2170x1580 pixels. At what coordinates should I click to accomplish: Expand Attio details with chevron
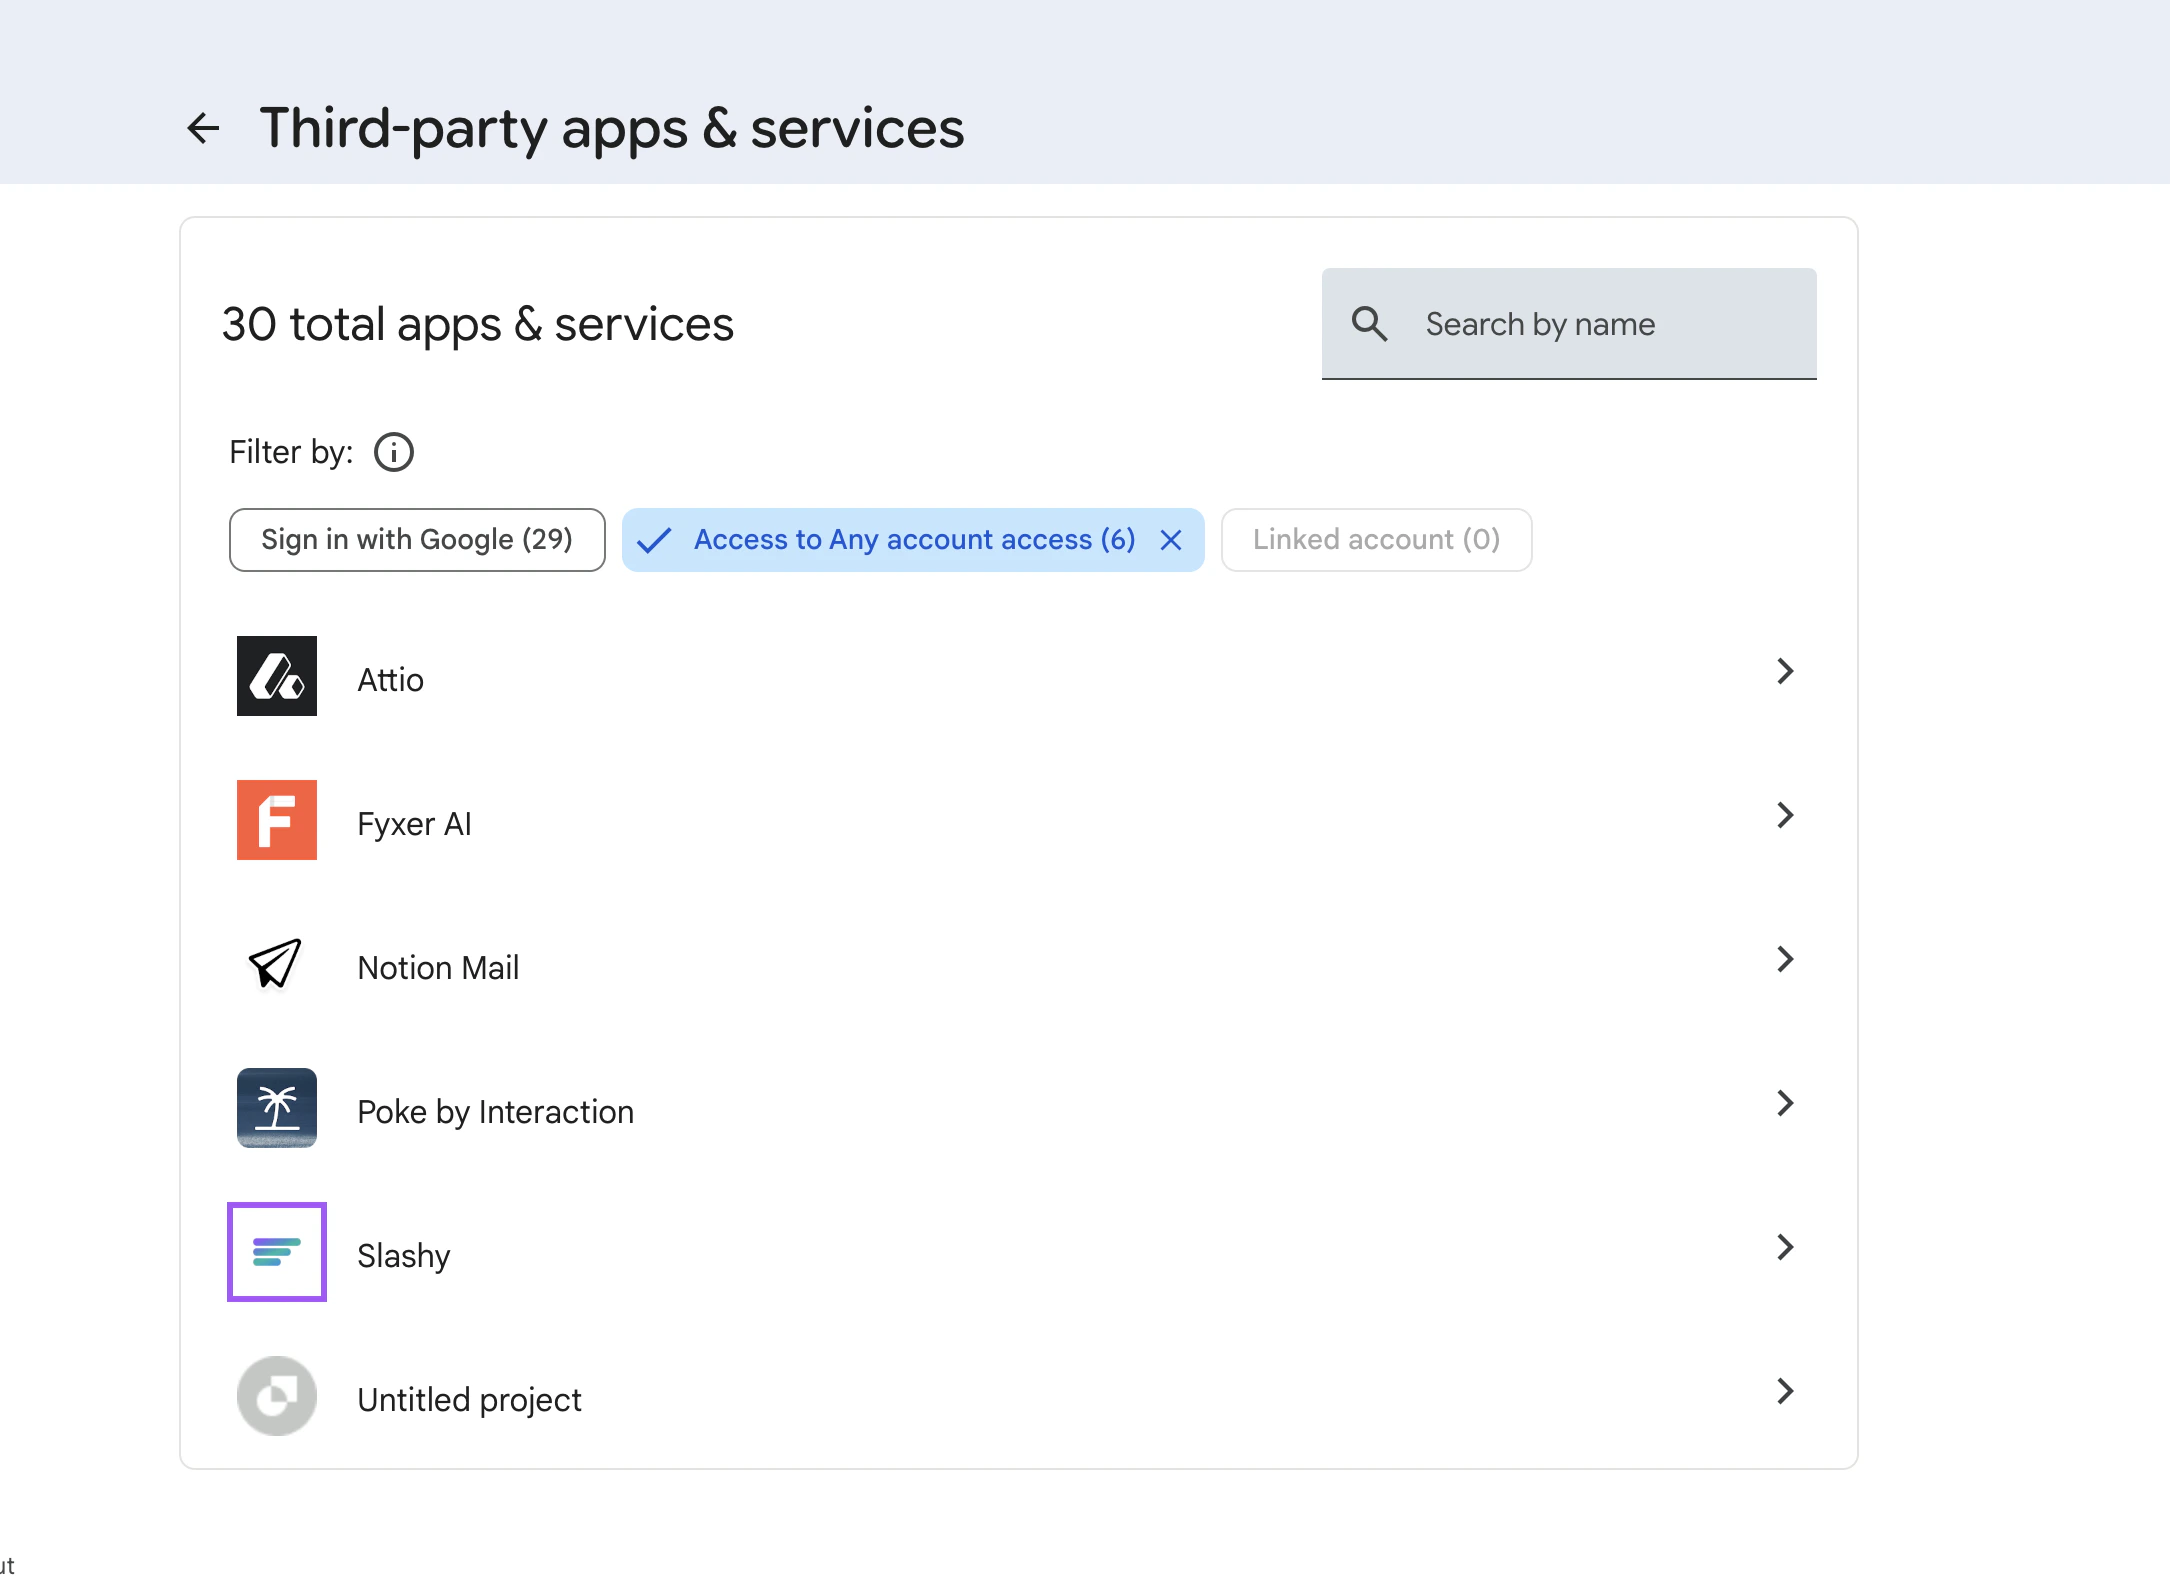click(1785, 671)
